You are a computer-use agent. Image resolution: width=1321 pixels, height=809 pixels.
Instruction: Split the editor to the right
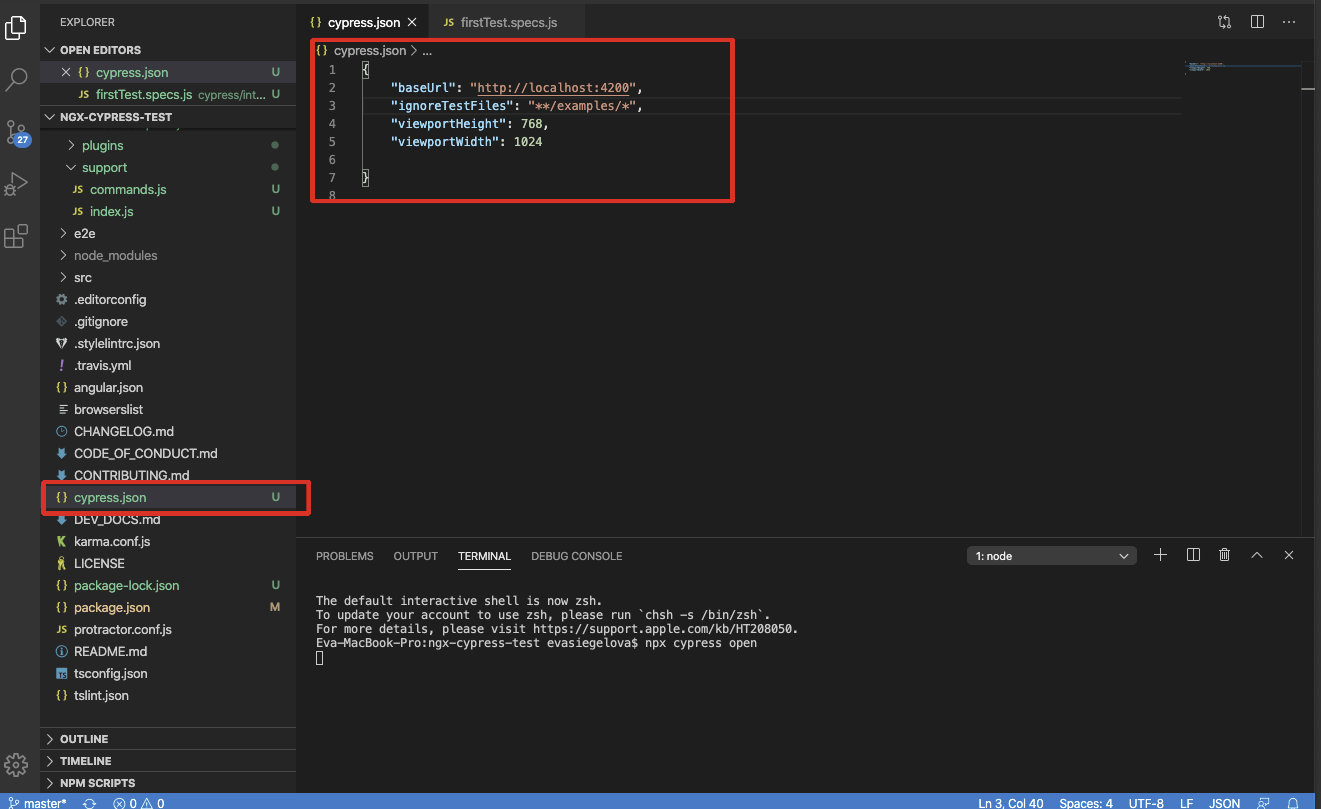pyautogui.click(x=1257, y=21)
